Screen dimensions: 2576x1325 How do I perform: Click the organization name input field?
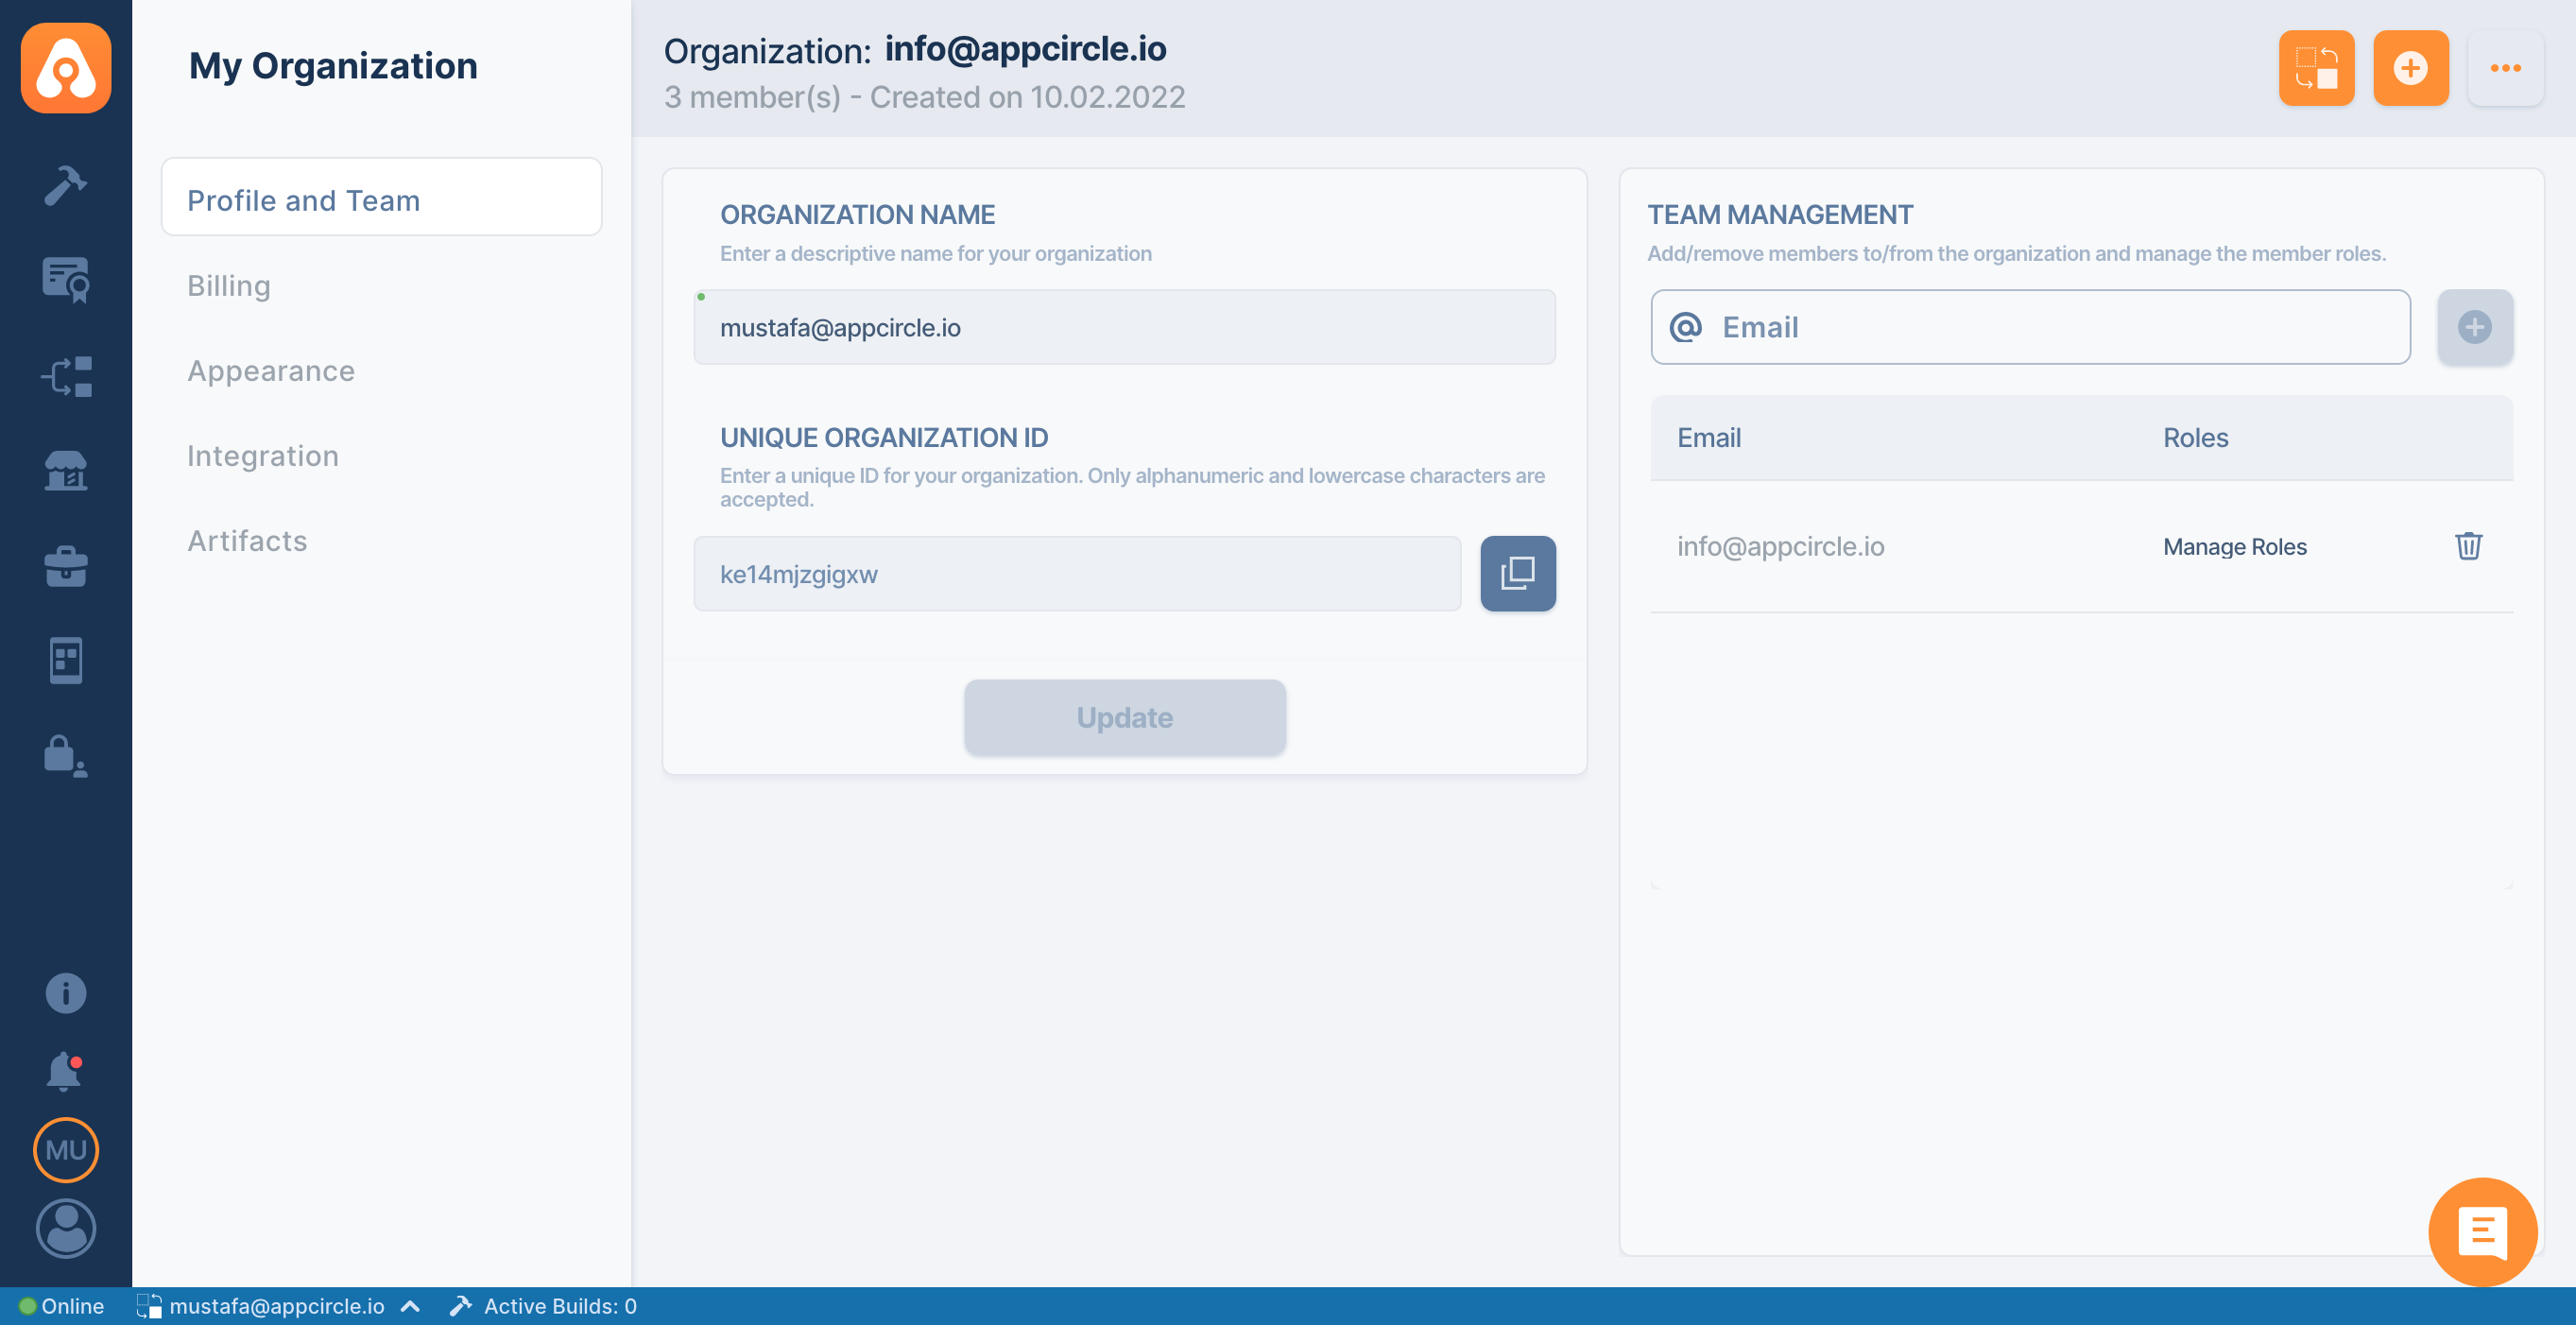pyautogui.click(x=1124, y=327)
